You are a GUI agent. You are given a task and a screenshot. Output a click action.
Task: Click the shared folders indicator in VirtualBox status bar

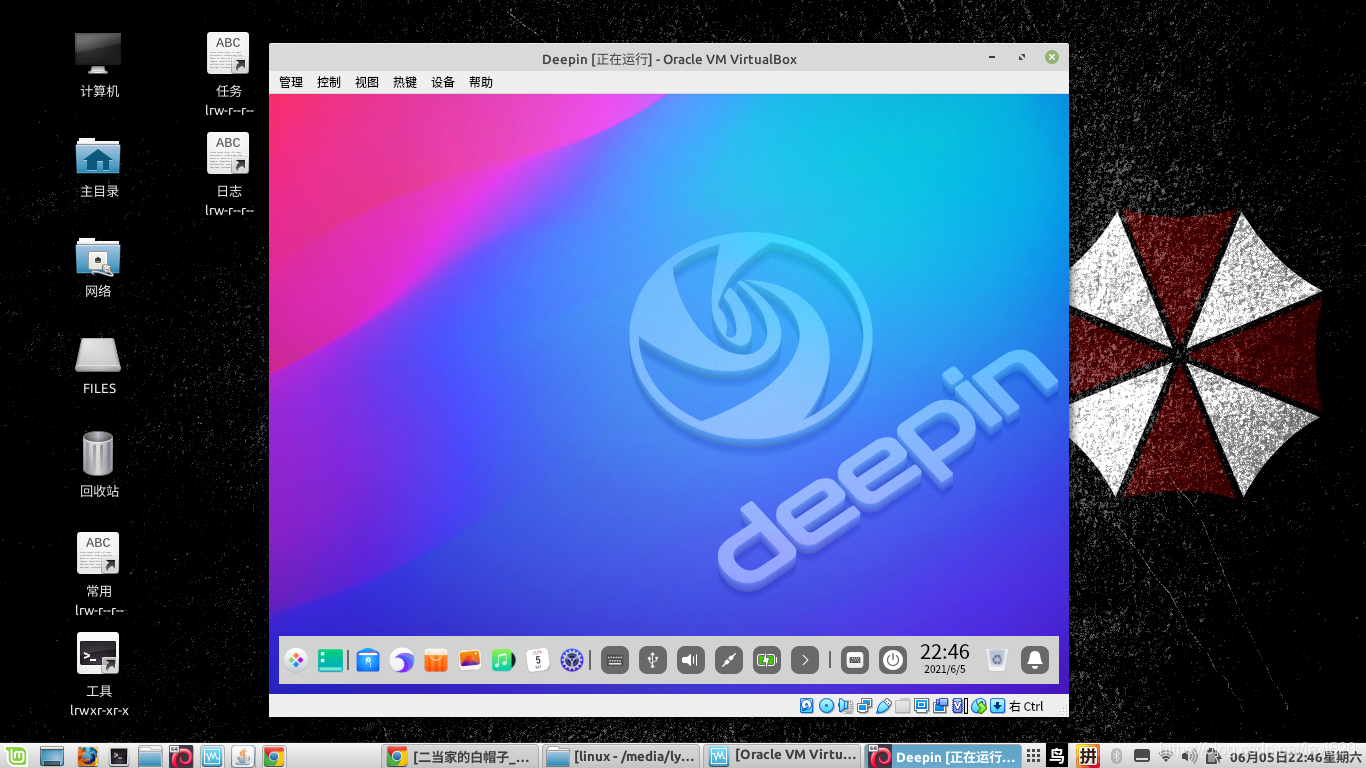click(x=902, y=706)
